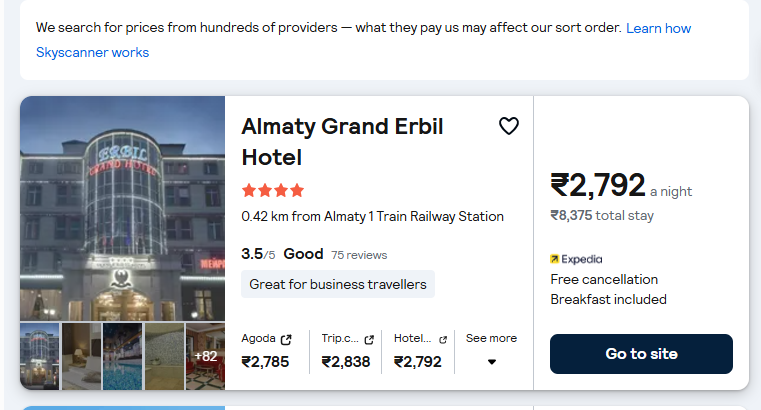Select the Trip.com ₹2,838 price option
The width and height of the screenshot is (761, 410).
[347, 351]
